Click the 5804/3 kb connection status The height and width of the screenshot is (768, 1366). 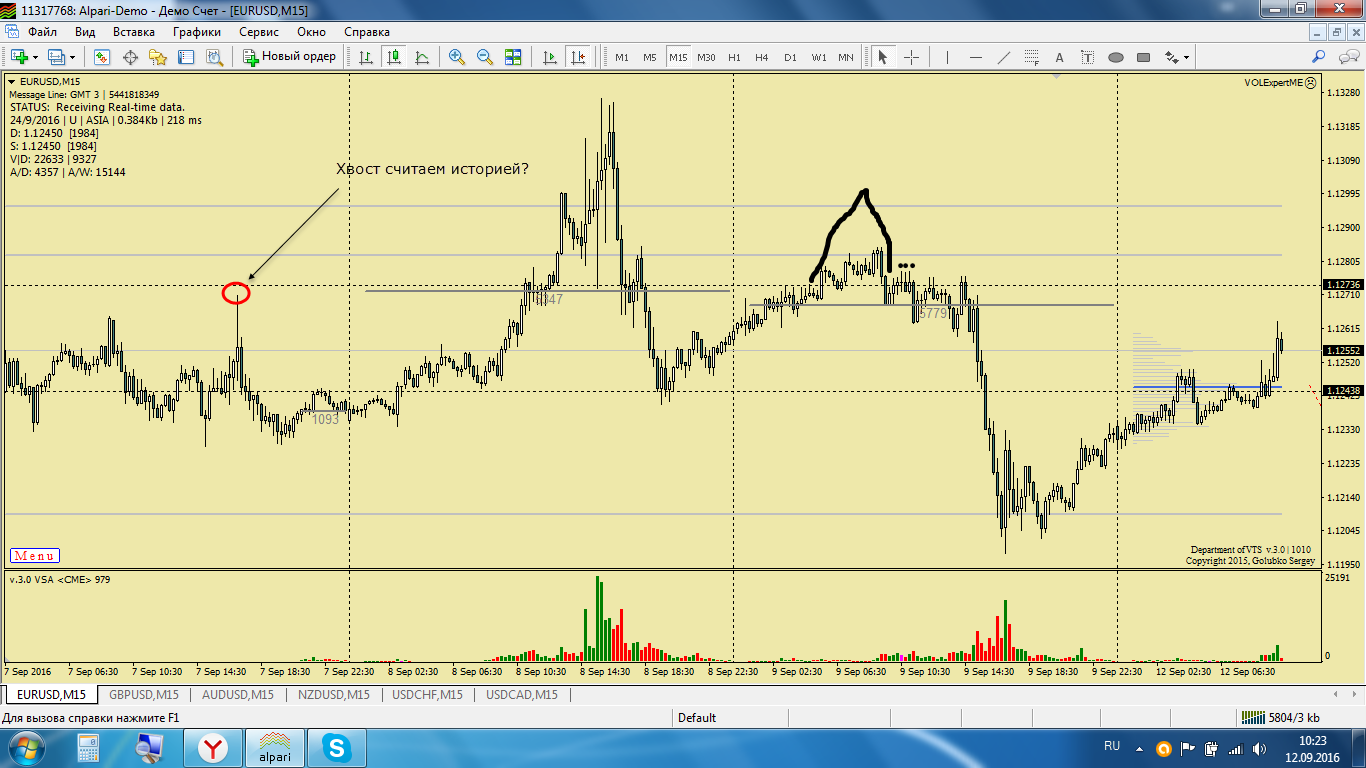(1280, 718)
